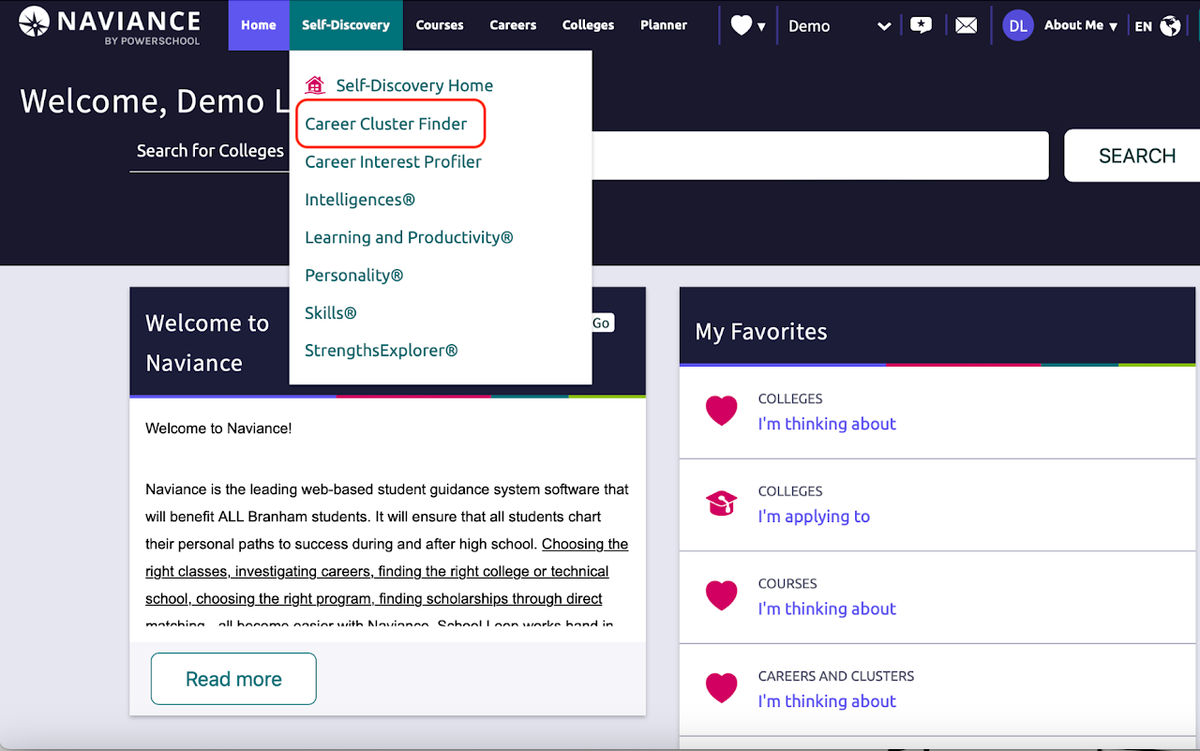1200x751 pixels.
Task: Open the Planner menu
Action: [664, 25]
